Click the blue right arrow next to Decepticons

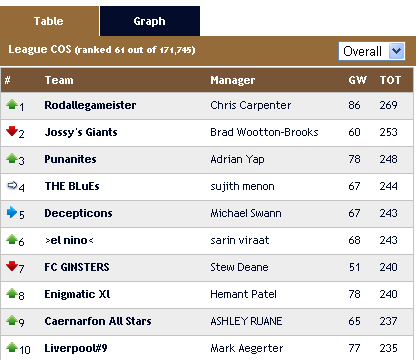12,212
